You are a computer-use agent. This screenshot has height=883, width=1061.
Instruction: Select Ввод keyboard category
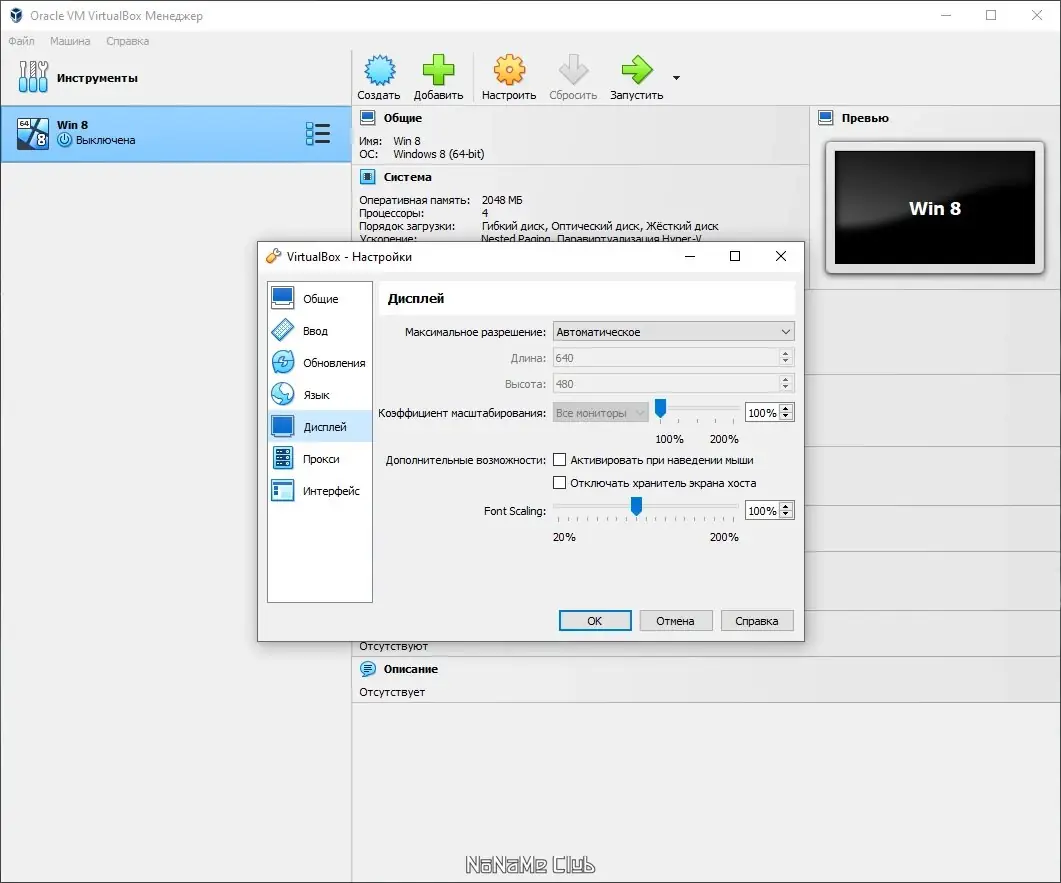(320, 331)
